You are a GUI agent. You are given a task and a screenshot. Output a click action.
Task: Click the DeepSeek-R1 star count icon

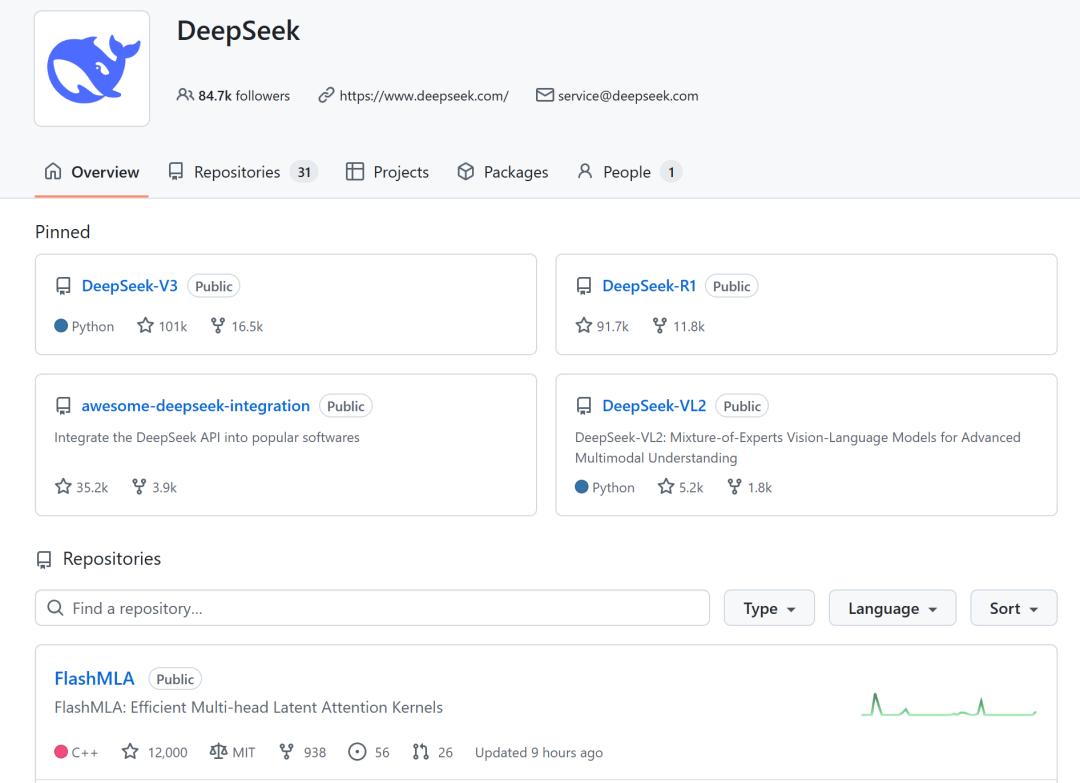pos(584,326)
